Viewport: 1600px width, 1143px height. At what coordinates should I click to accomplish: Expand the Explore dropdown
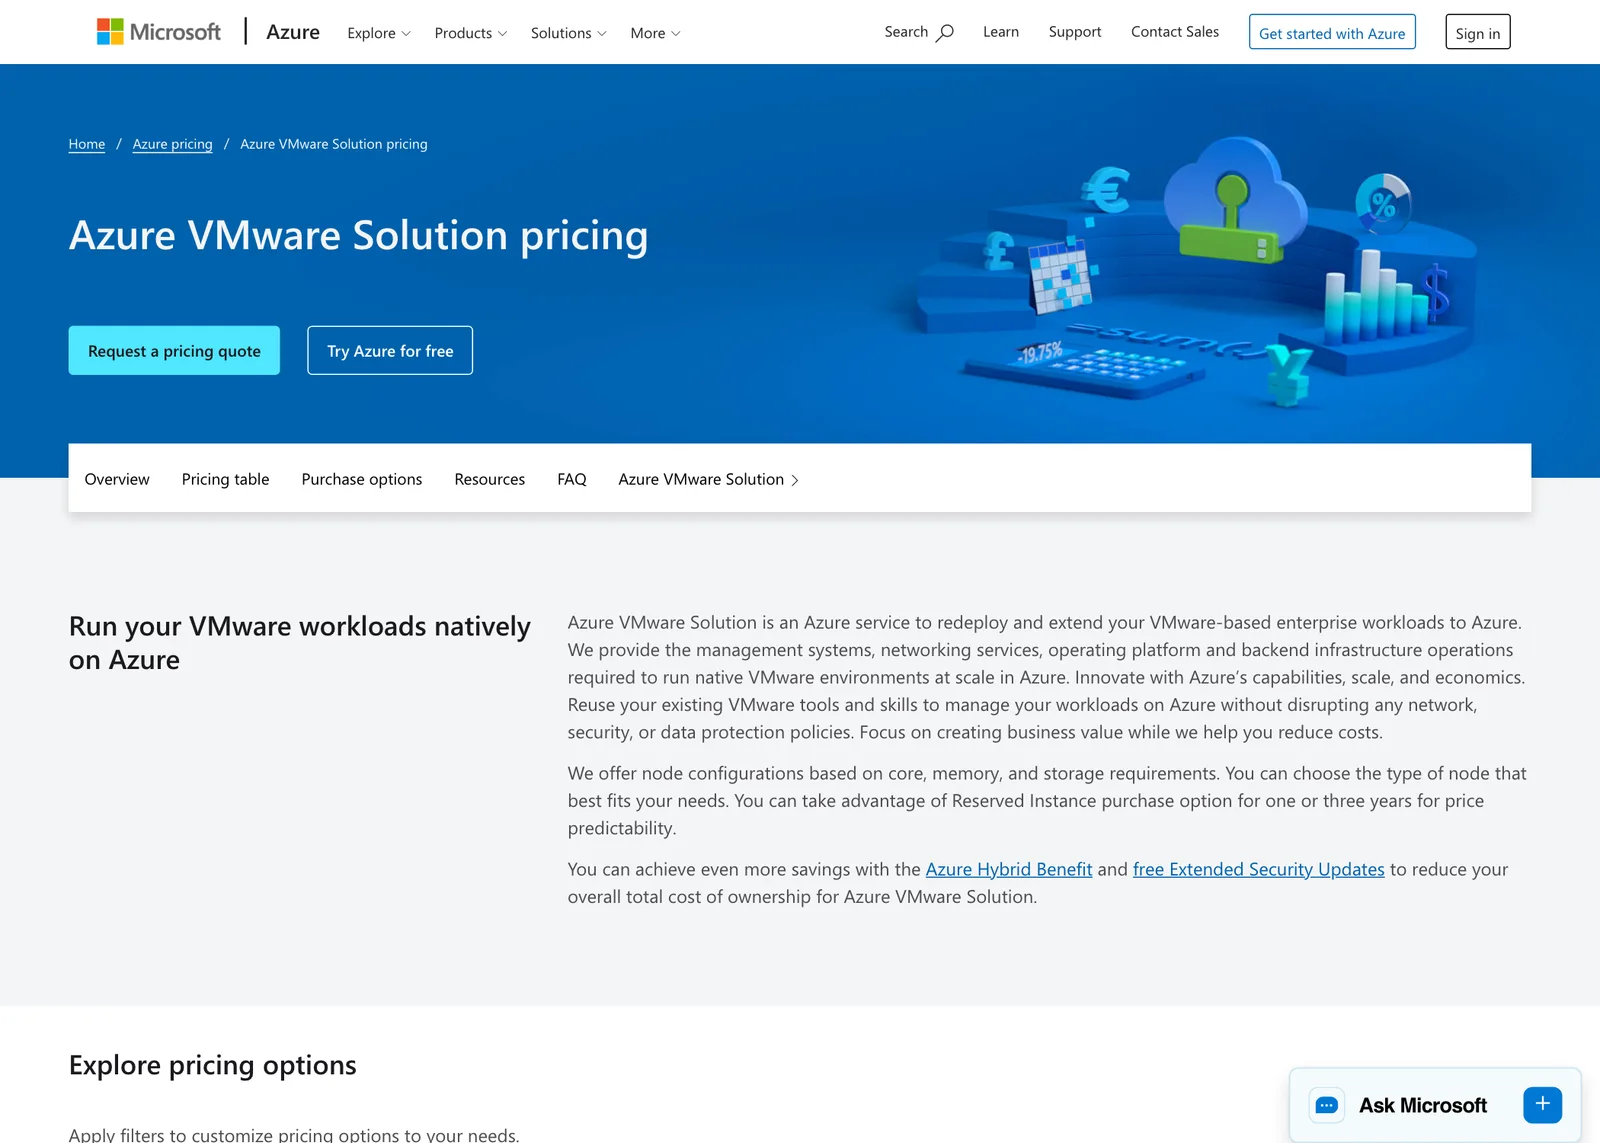379,33
